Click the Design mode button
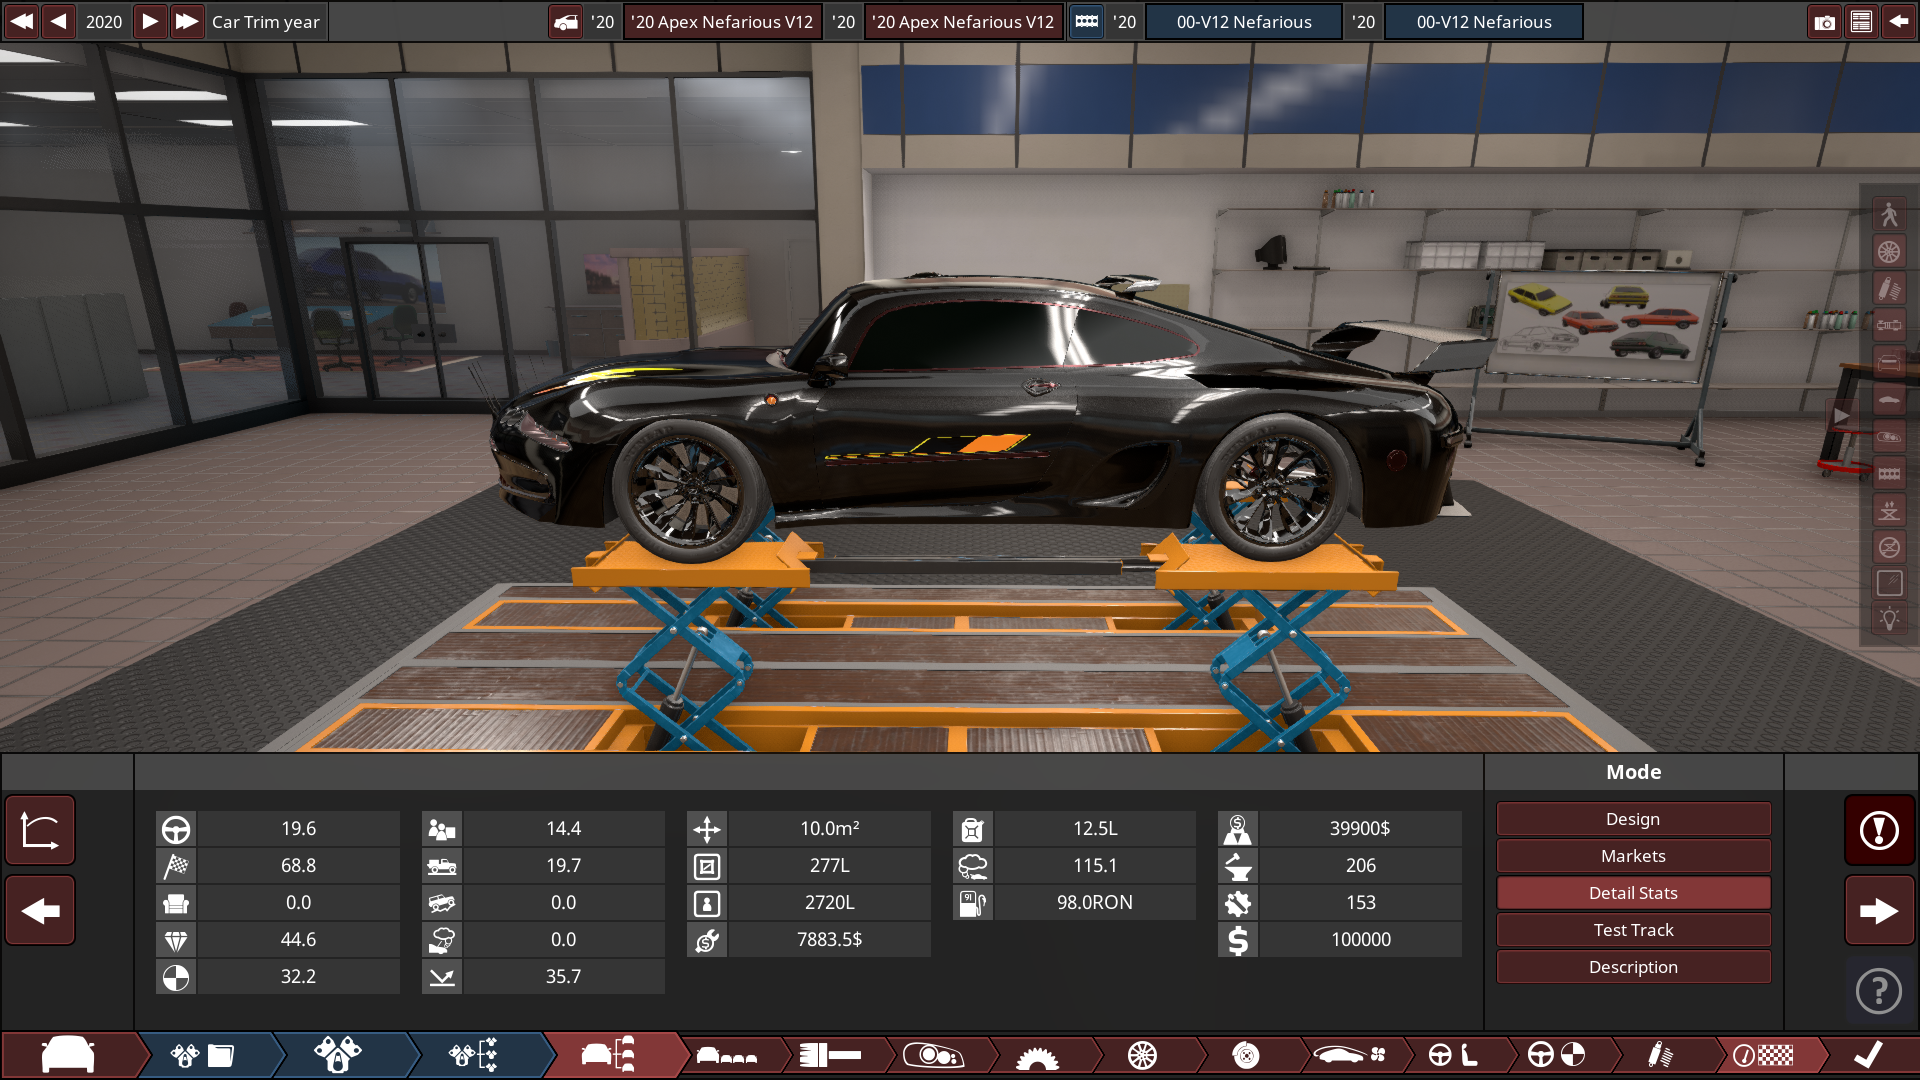Screen dimensions: 1920x1080 coord(1633,819)
